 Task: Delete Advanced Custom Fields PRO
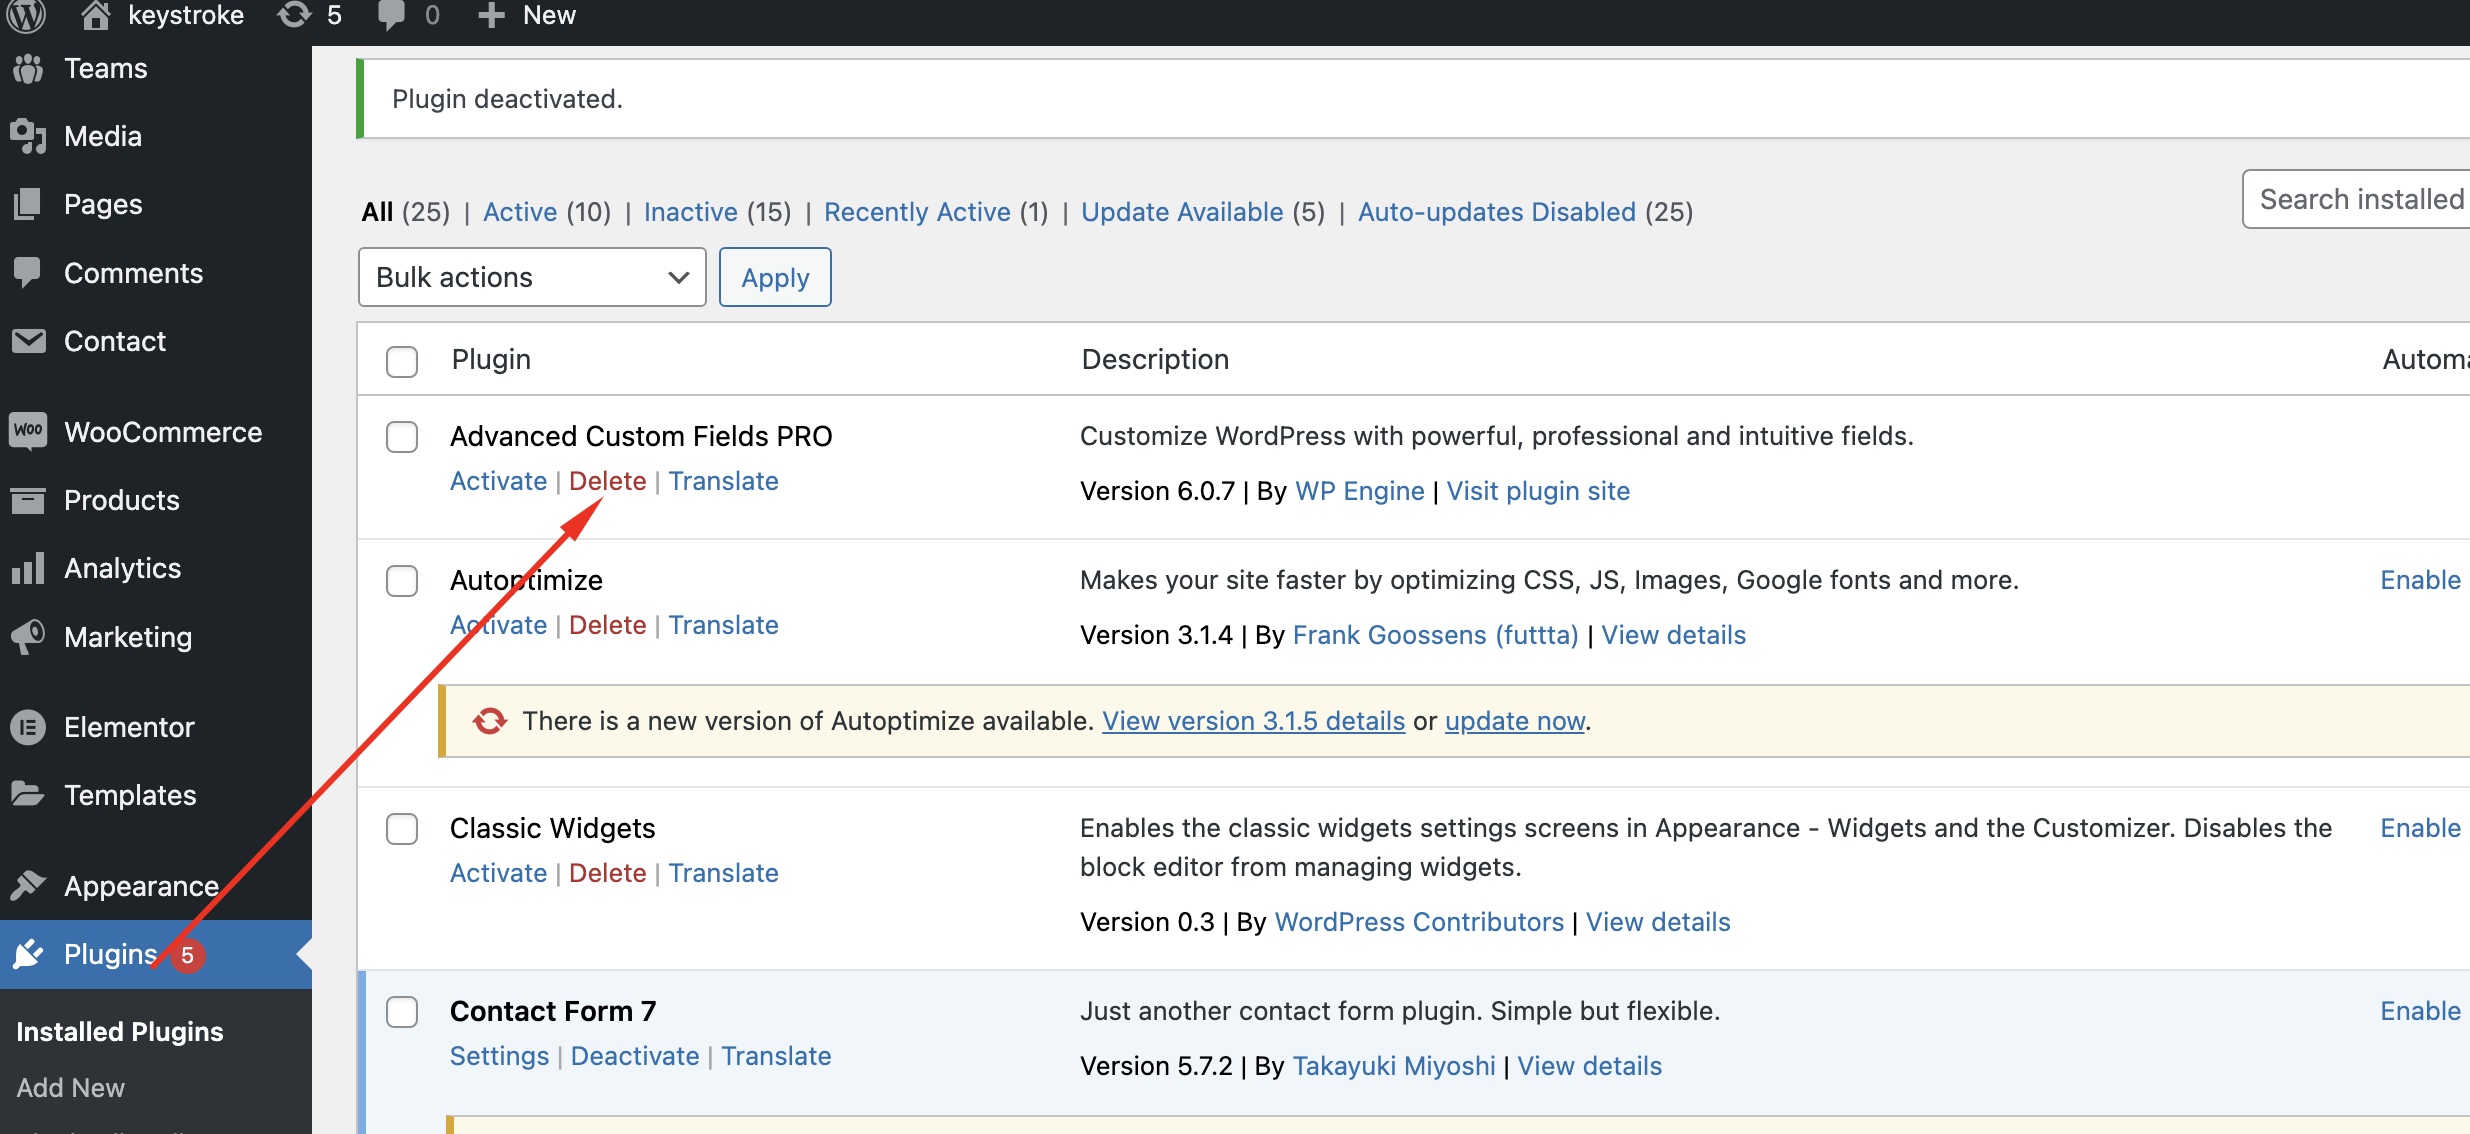(x=608, y=481)
